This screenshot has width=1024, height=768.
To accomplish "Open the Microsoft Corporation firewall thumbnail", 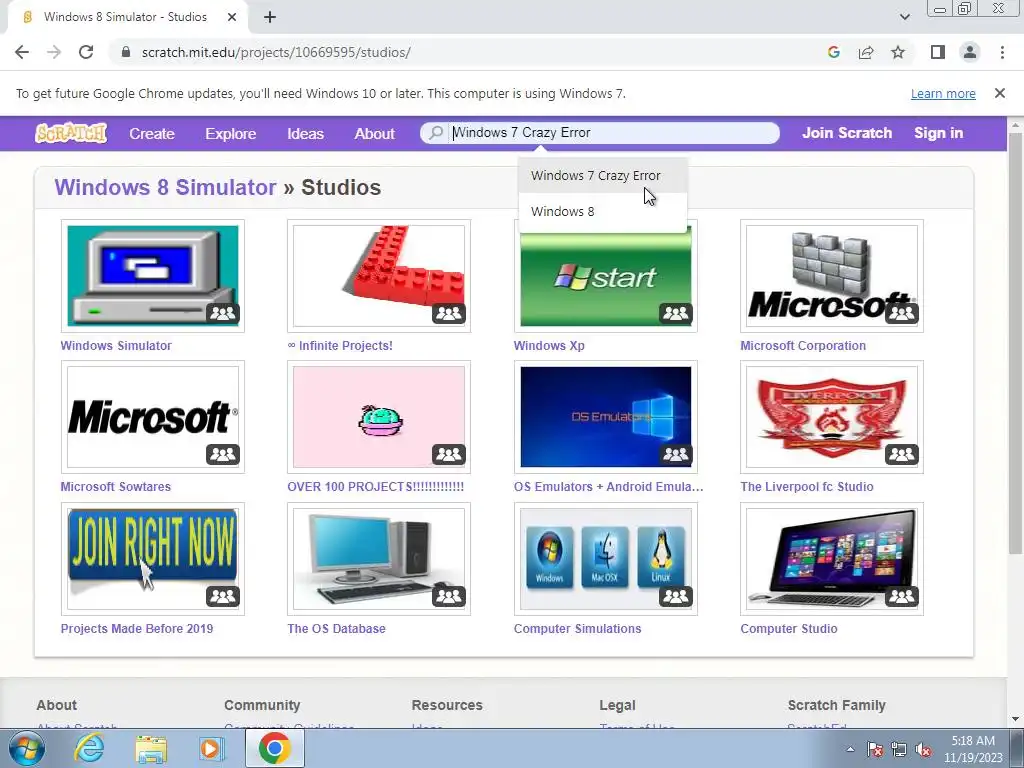I will 832,276.
